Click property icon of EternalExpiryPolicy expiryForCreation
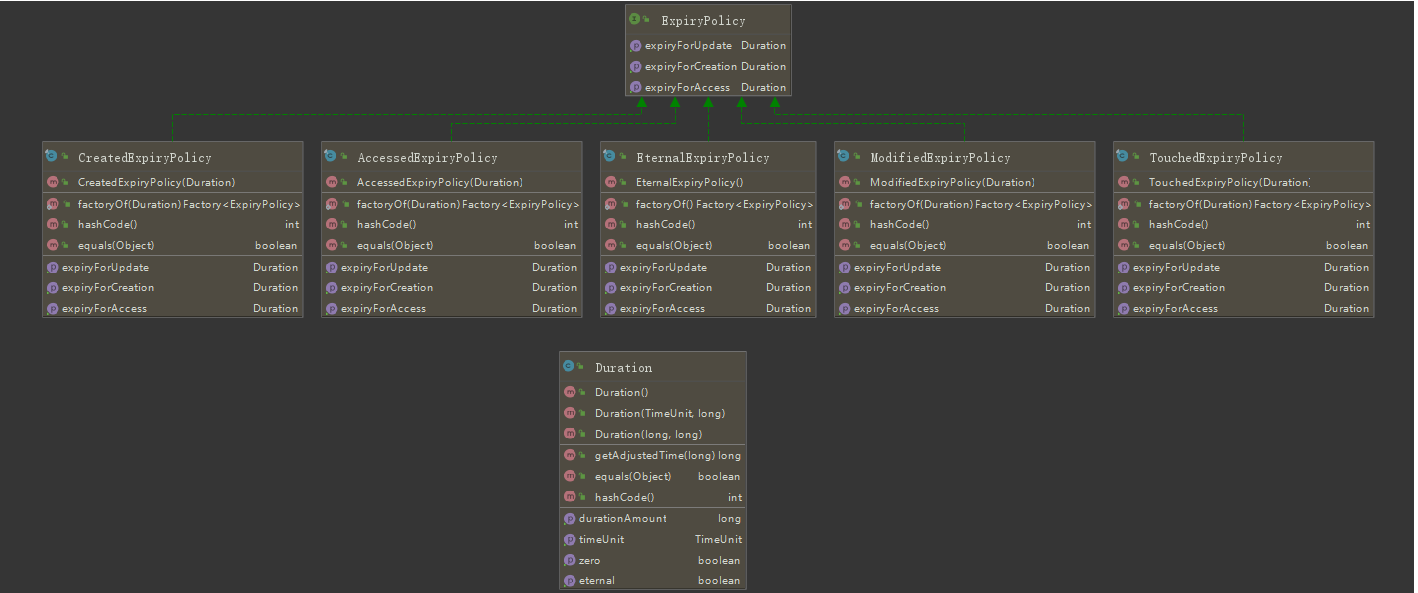The image size is (1418, 593). (x=610, y=288)
